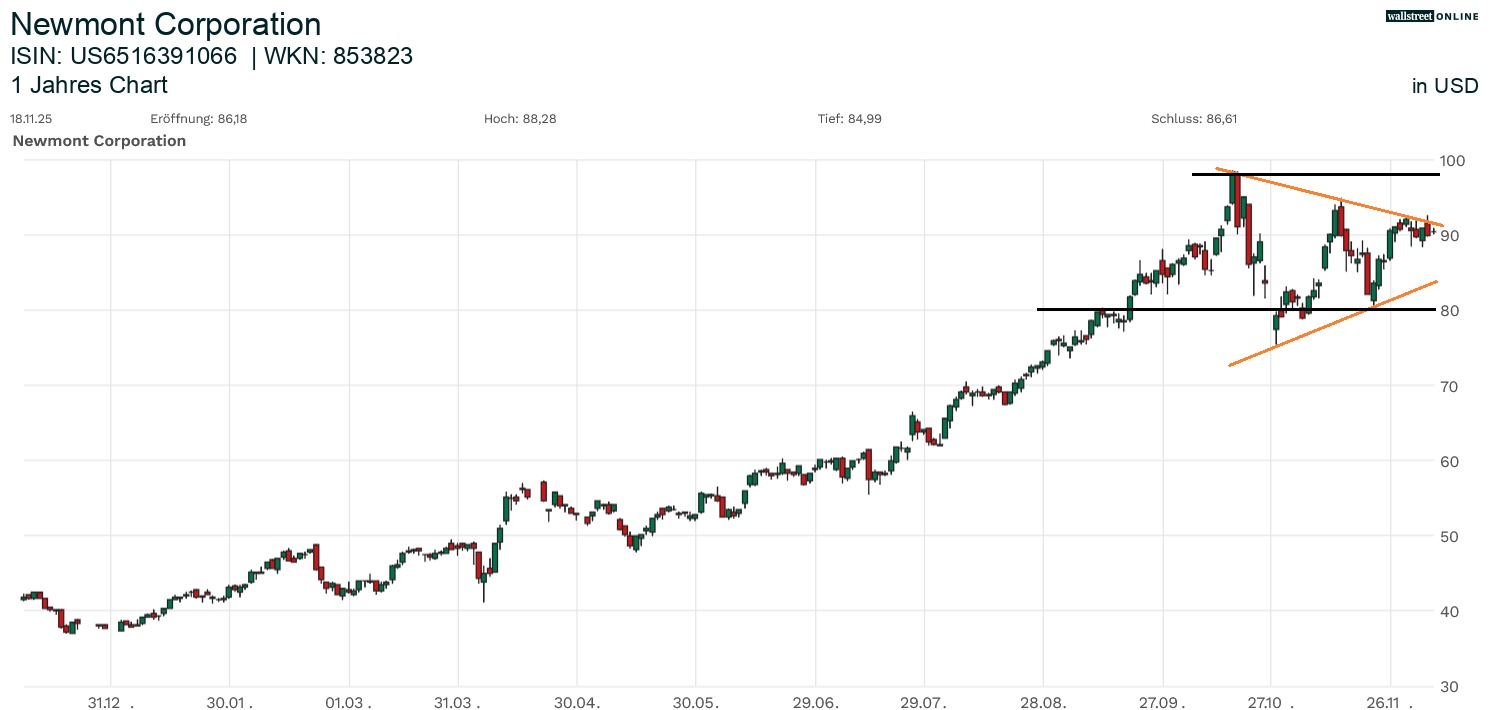Screen dimensions: 1490x710
Task: Click the 18.11.25 date label
Action: click(x=31, y=119)
